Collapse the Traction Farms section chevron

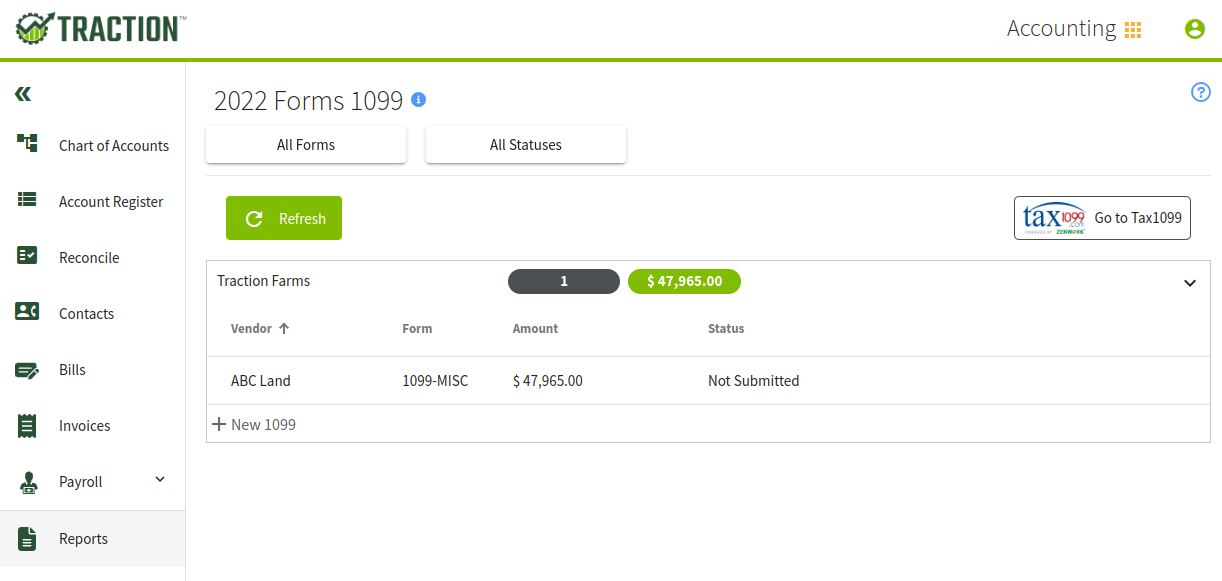1190,283
